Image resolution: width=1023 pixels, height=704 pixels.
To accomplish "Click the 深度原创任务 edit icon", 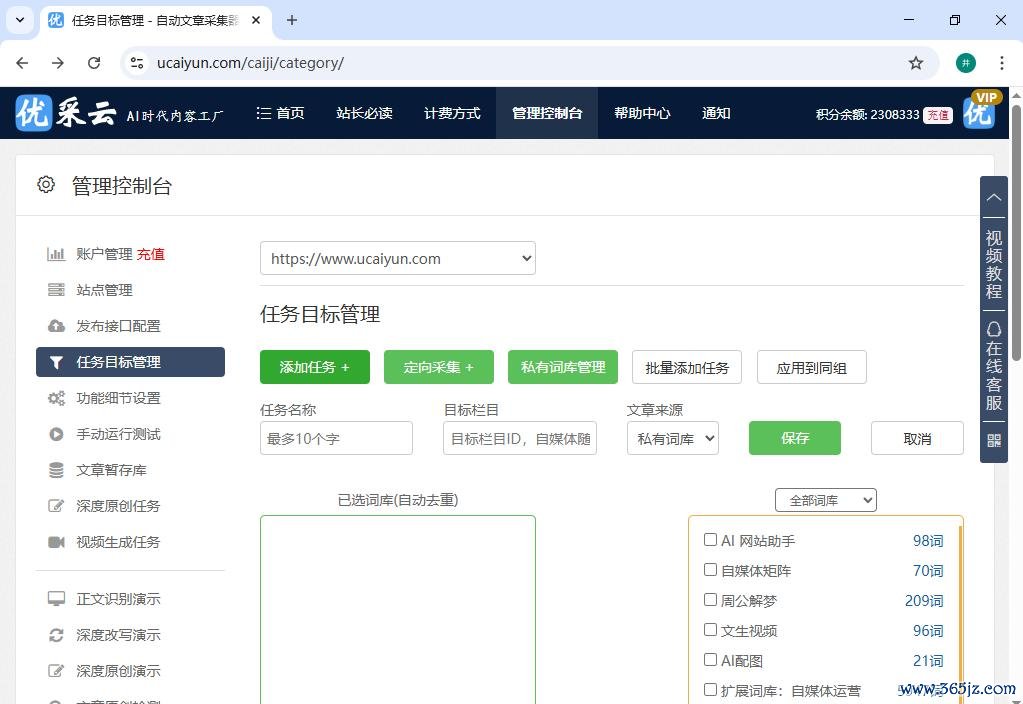I will tap(56, 506).
